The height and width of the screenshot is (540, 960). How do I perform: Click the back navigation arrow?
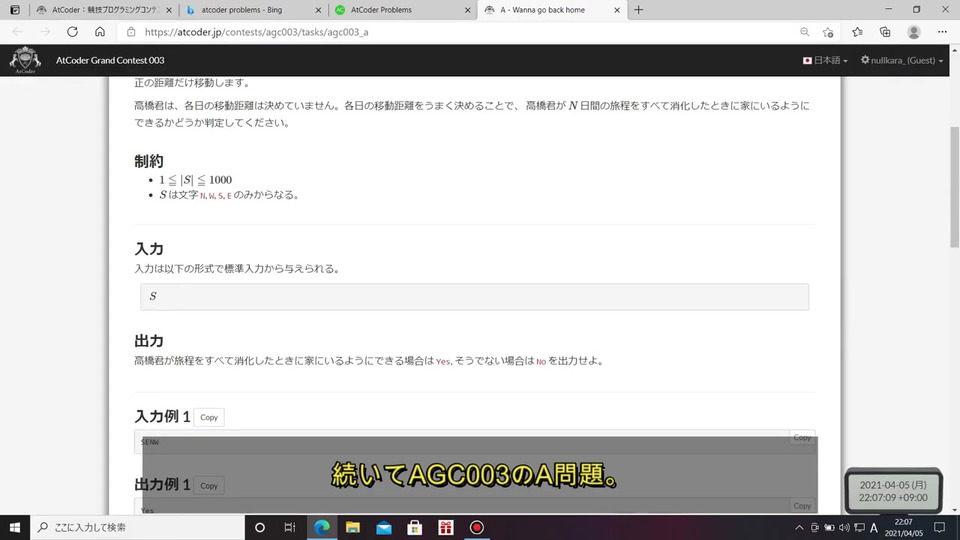18,32
